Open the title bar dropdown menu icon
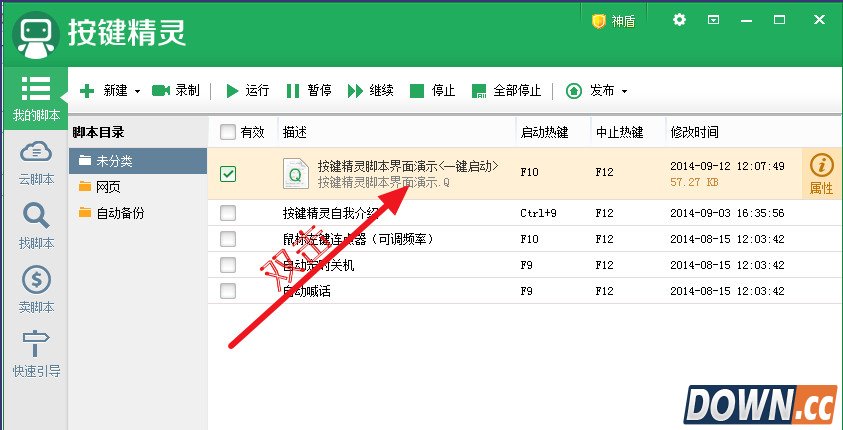843x430 pixels. point(713,20)
